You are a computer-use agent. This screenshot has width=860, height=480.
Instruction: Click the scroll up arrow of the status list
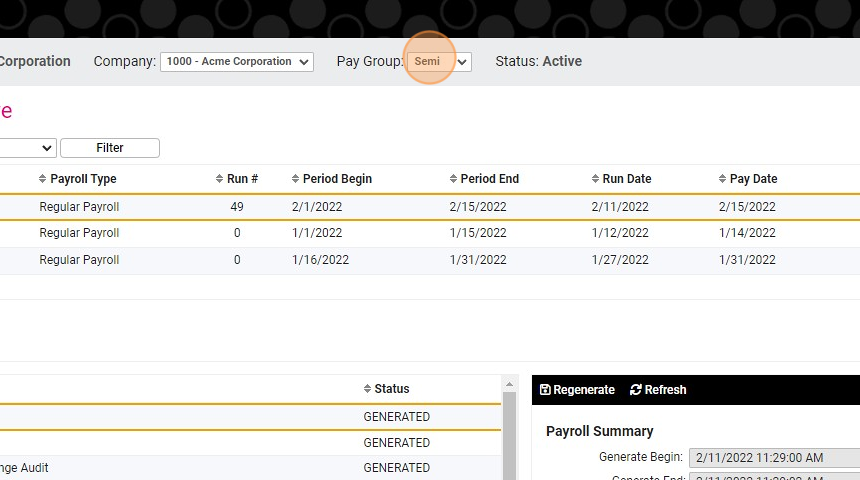[x=509, y=384]
